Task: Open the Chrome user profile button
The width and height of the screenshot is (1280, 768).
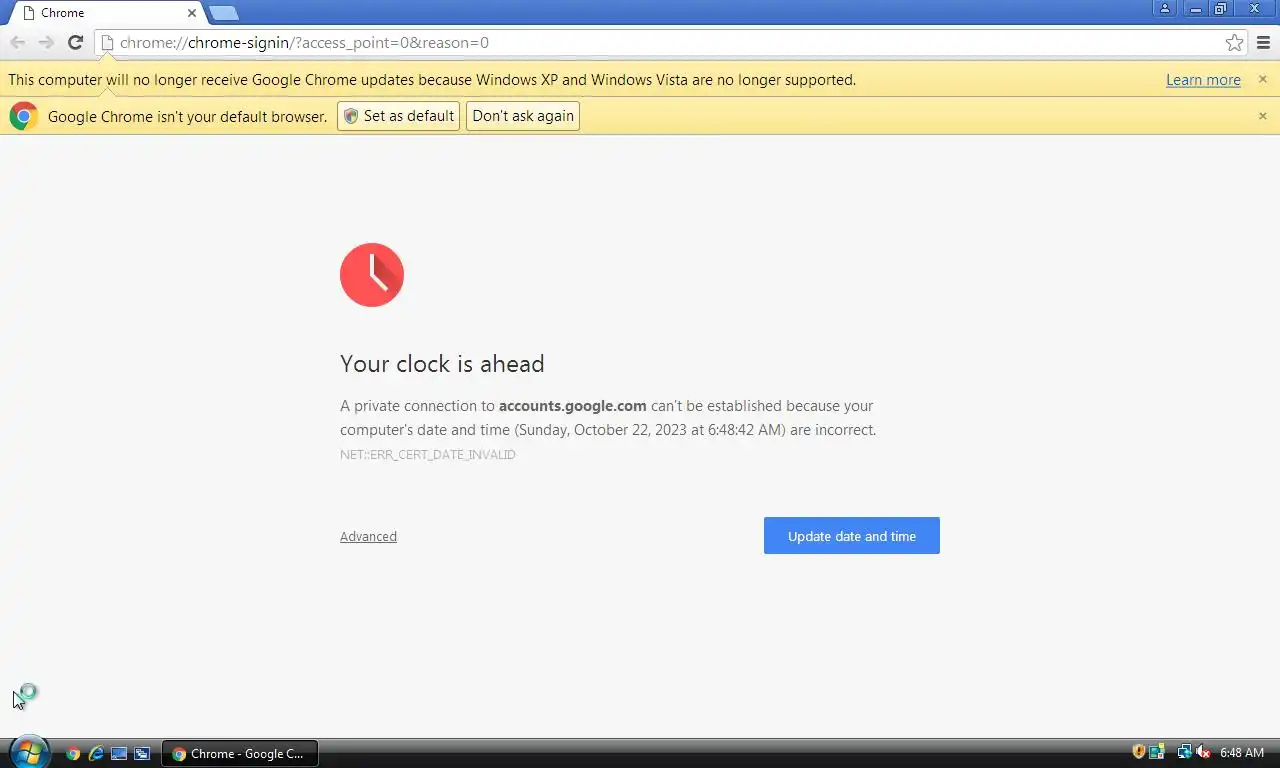Action: (1165, 8)
